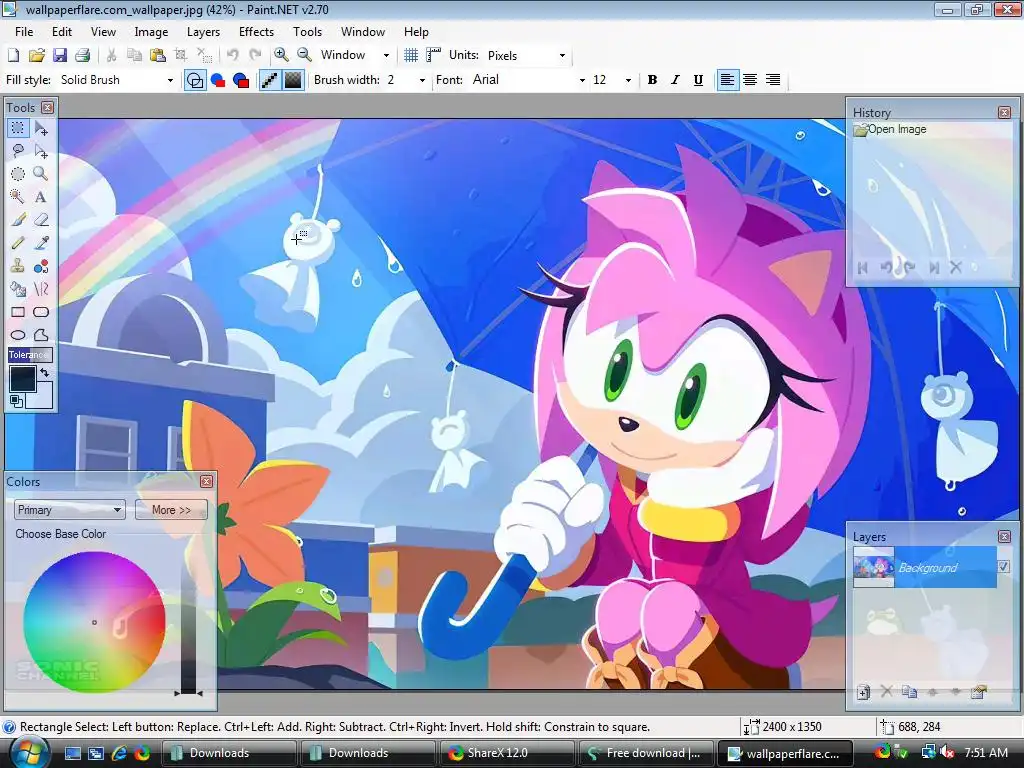Align text right

point(773,80)
